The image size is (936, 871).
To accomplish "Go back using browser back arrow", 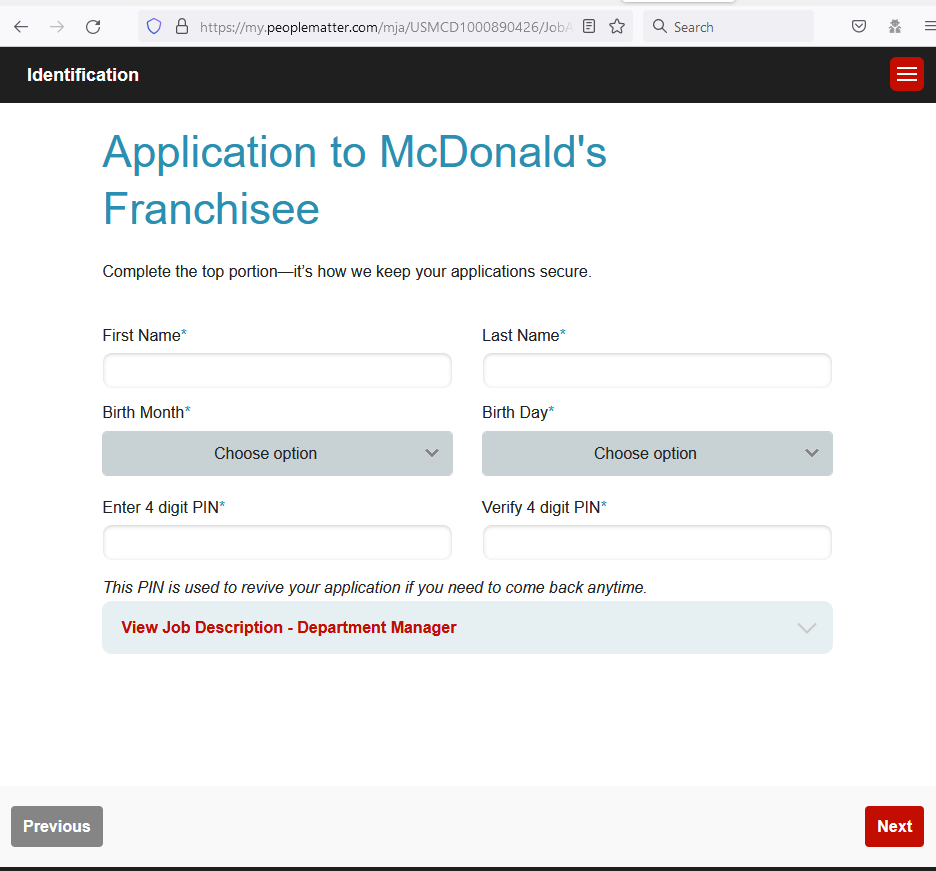I will 21,26.
